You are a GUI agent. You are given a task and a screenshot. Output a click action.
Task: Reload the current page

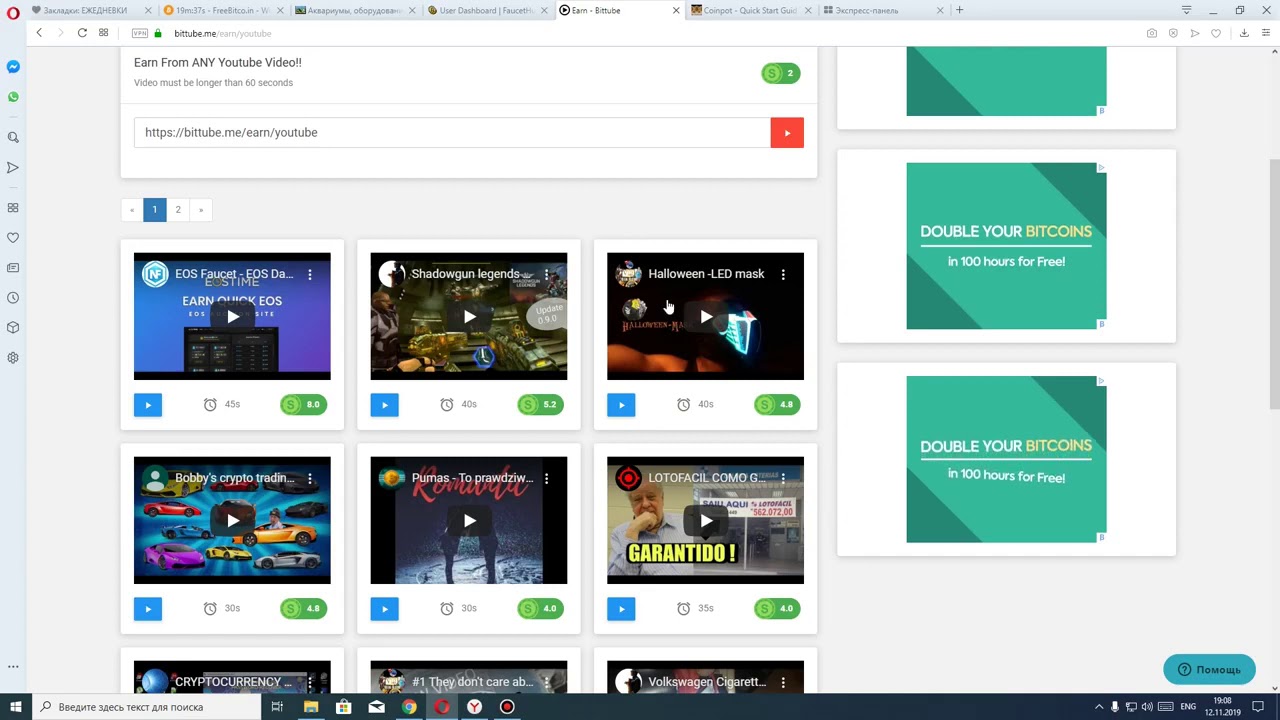[82, 33]
